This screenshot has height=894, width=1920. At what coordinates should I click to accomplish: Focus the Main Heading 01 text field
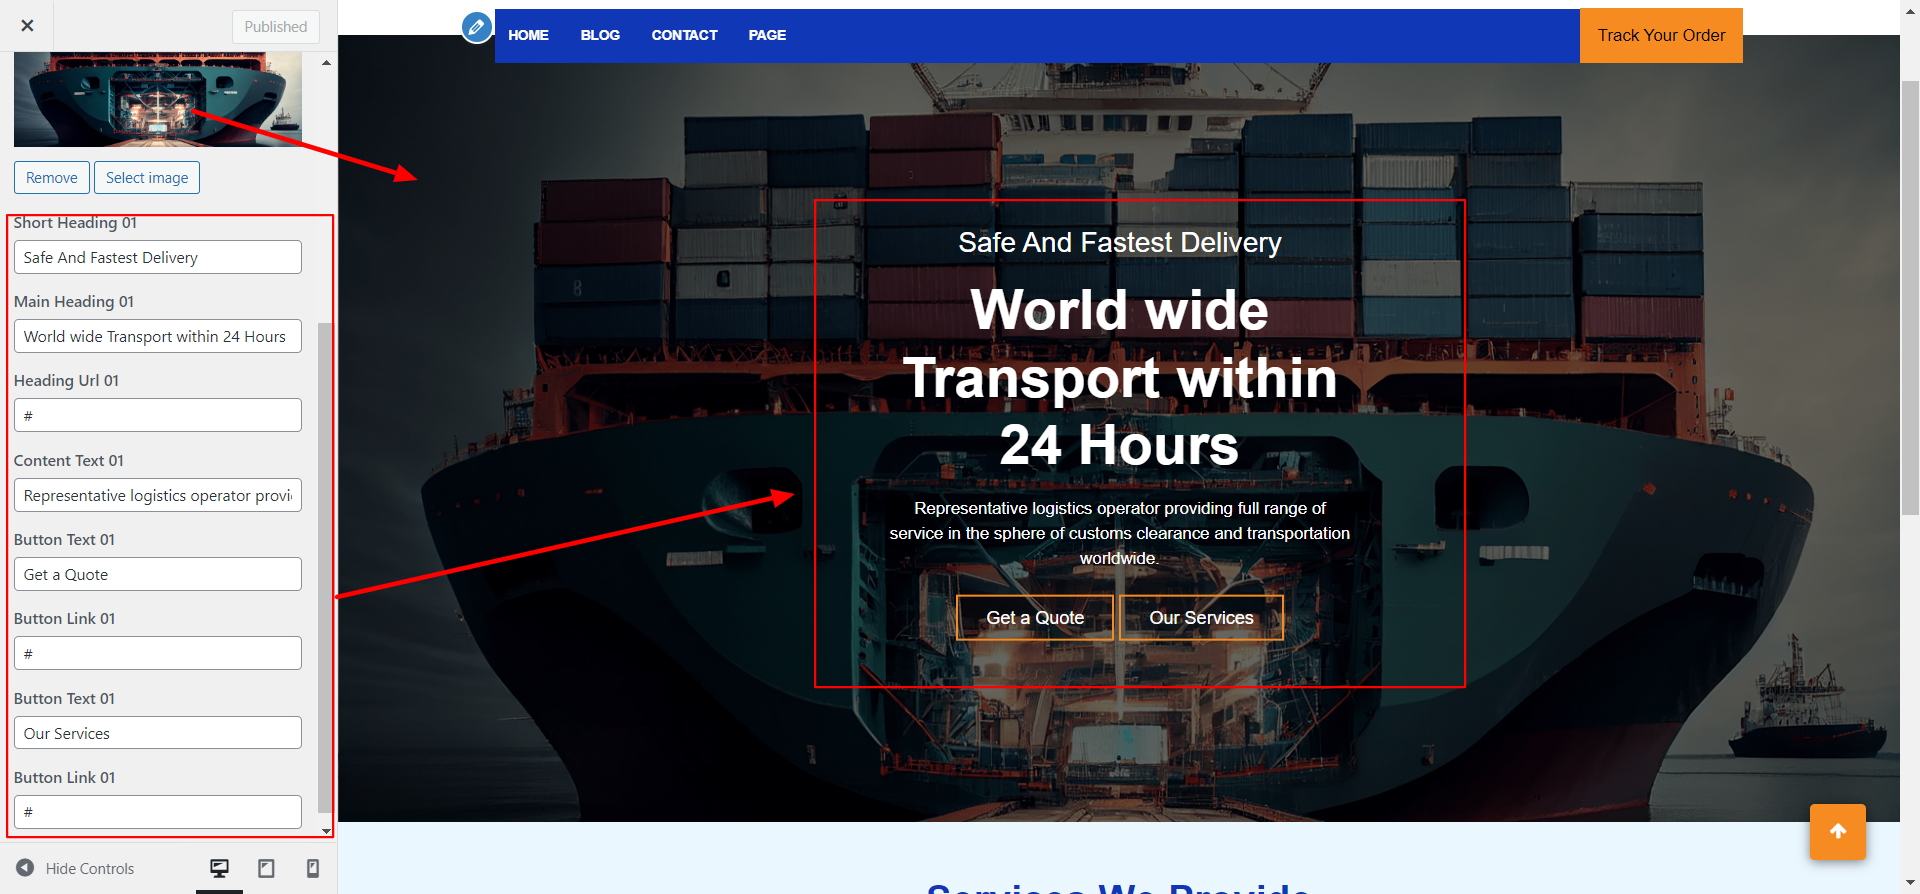click(157, 337)
